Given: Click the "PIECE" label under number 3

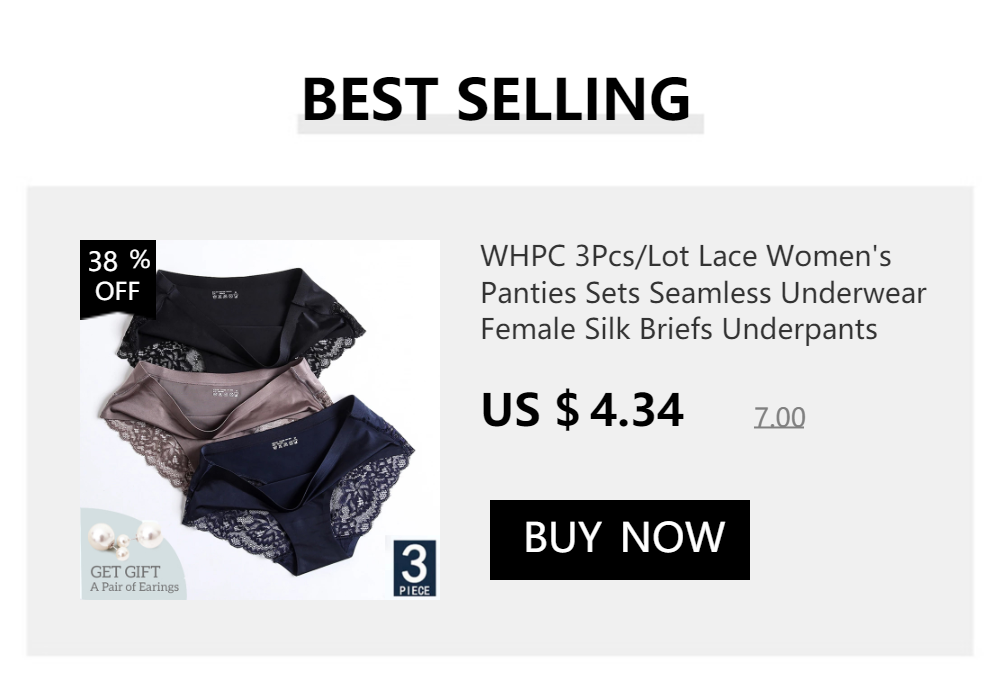Looking at the screenshot, I should (x=415, y=590).
